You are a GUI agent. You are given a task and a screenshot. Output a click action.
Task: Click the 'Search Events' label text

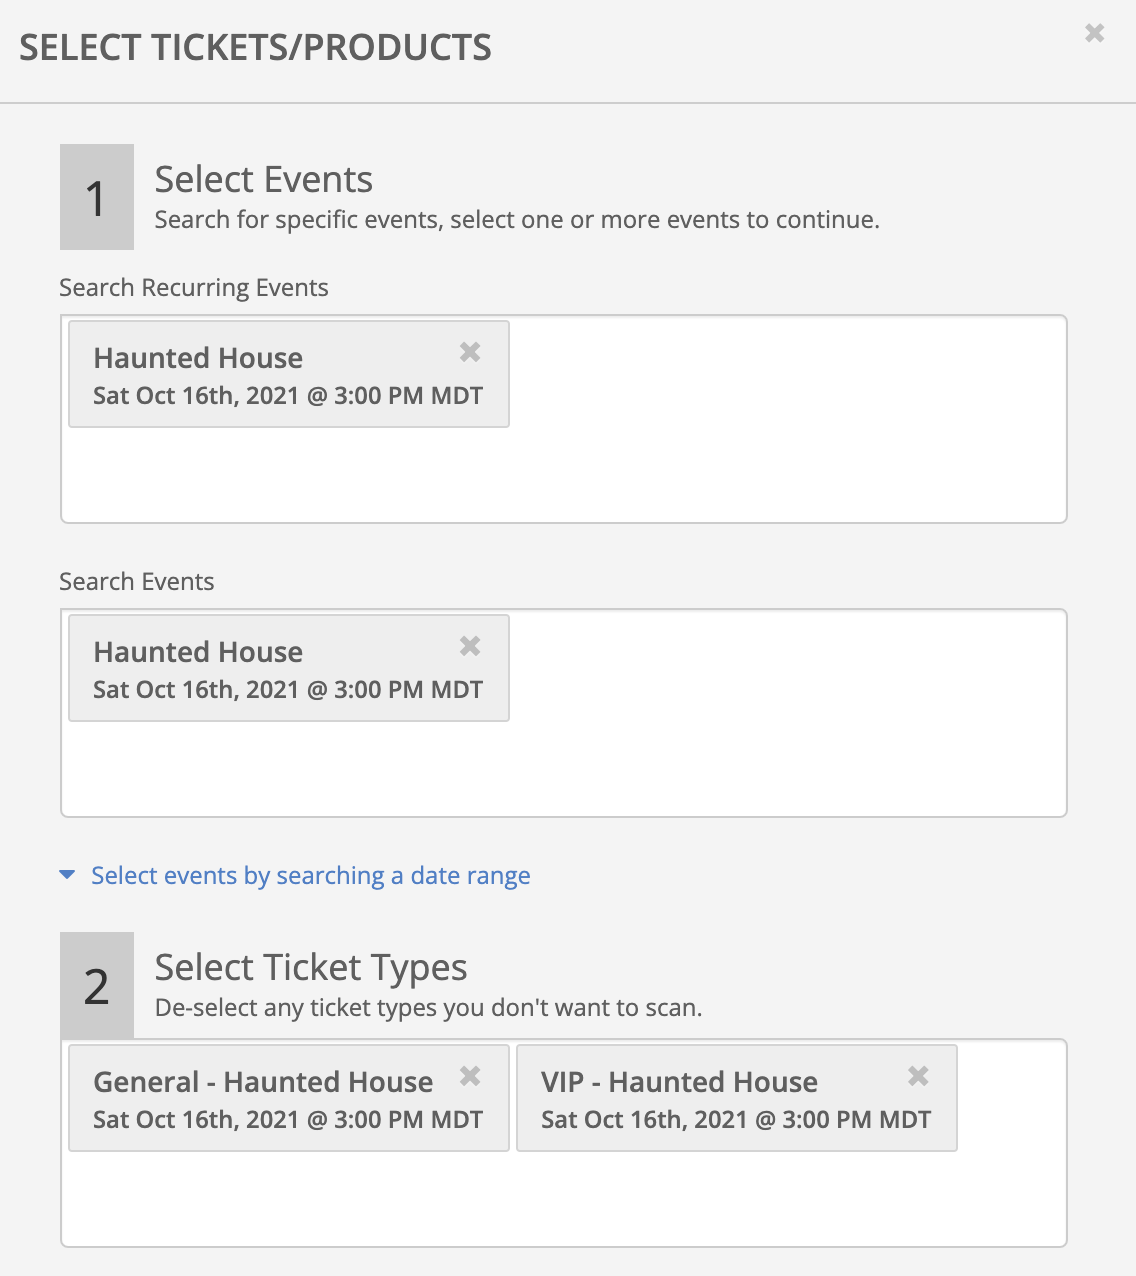(137, 582)
